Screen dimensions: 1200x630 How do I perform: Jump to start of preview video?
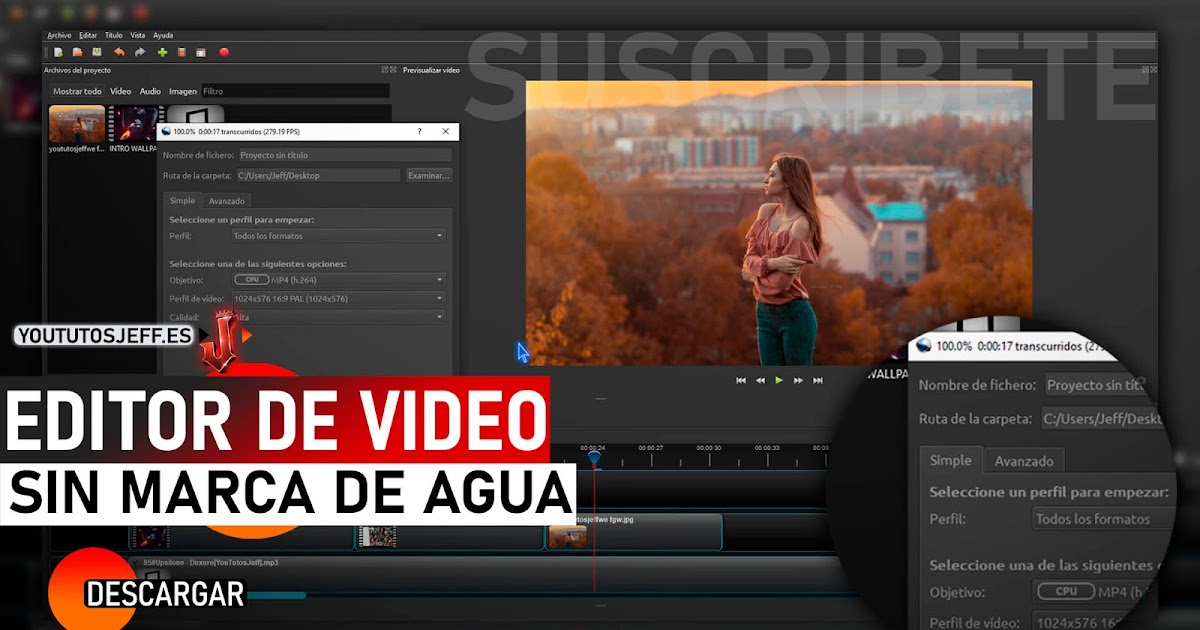tap(741, 380)
